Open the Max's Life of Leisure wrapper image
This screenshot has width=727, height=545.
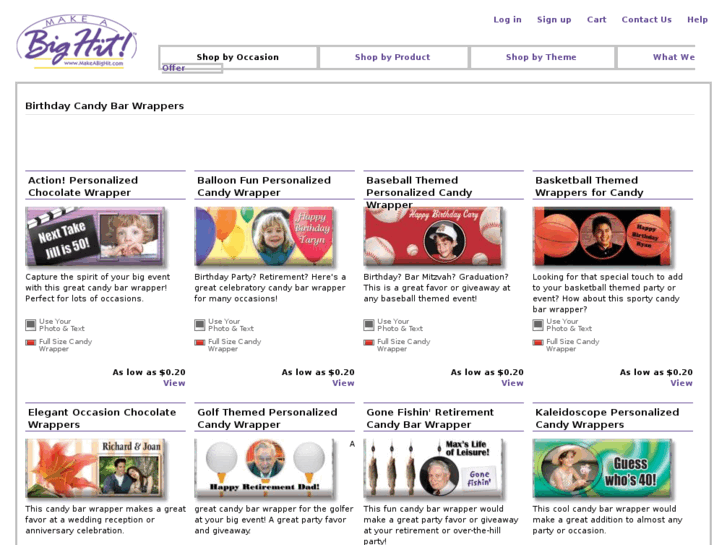click(x=434, y=468)
